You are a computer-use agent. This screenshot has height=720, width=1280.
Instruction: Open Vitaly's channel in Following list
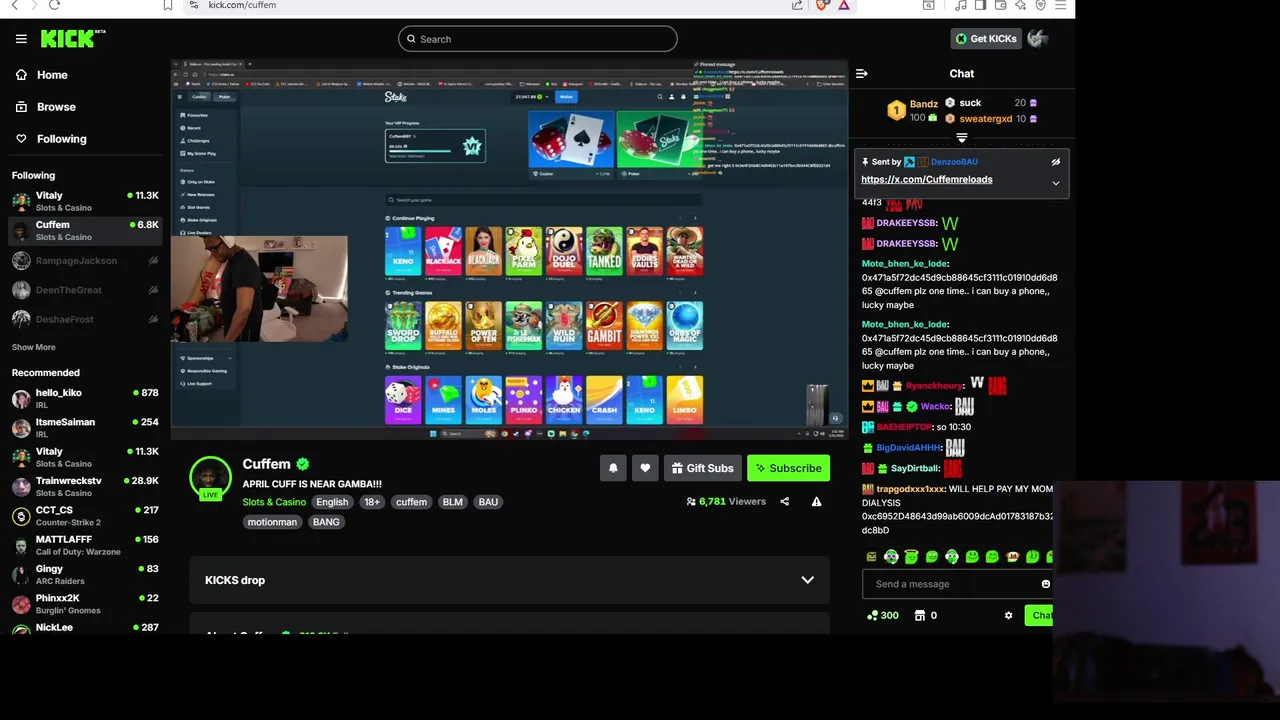pos(84,201)
